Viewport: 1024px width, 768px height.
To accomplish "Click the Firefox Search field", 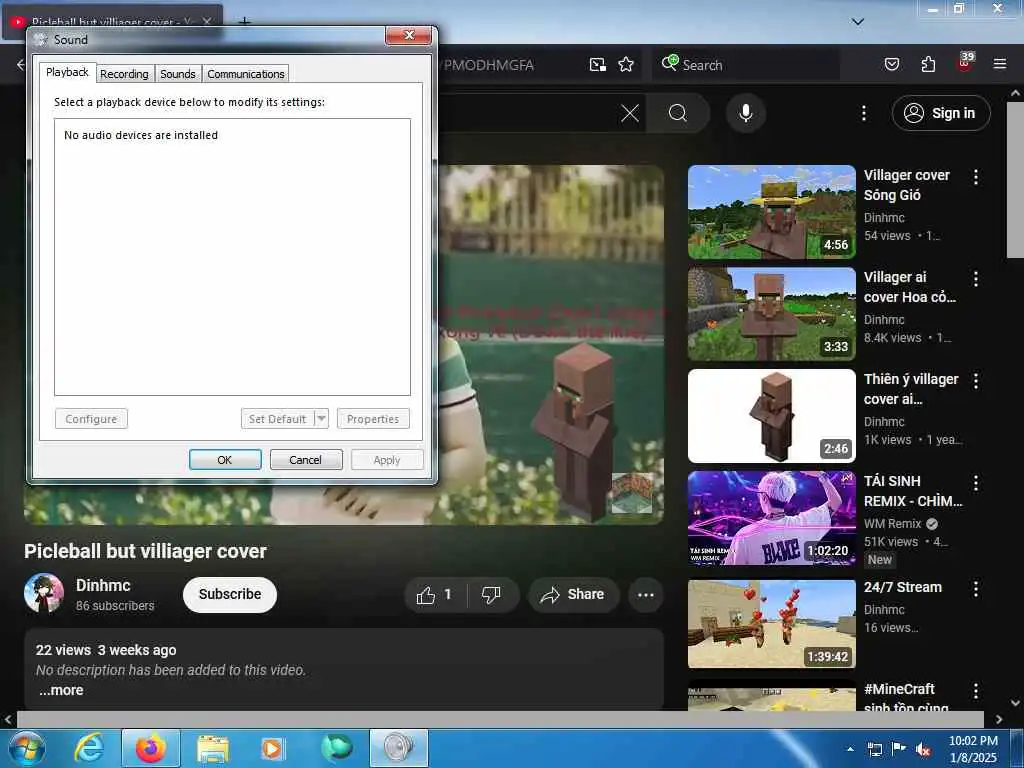I will [x=746, y=65].
